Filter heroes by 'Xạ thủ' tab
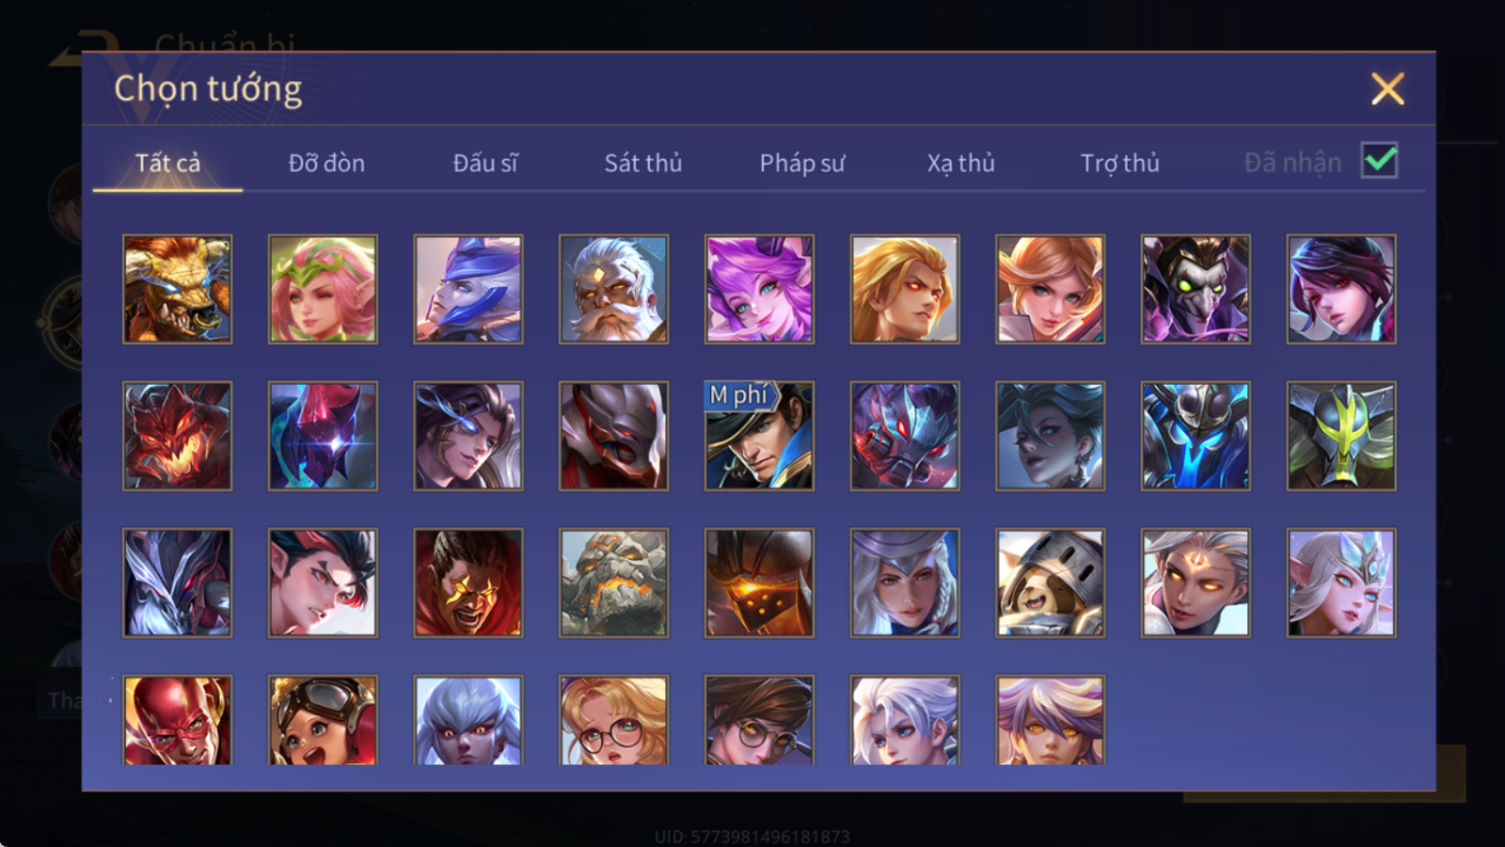The width and height of the screenshot is (1505, 847). pos(961,163)
